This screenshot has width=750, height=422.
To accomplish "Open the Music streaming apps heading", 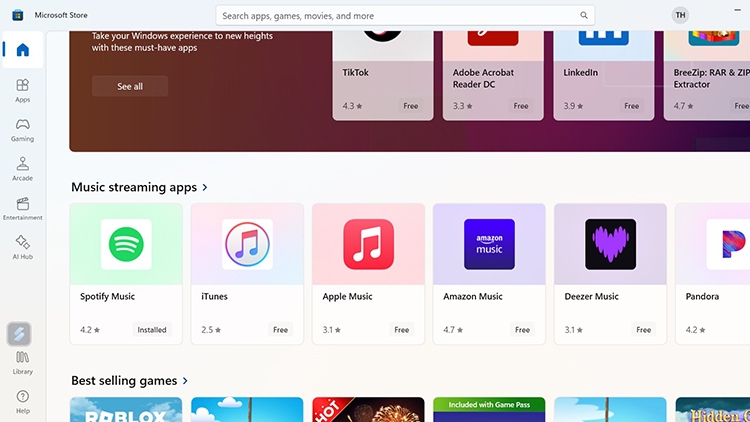I will [x=134, y=187].
